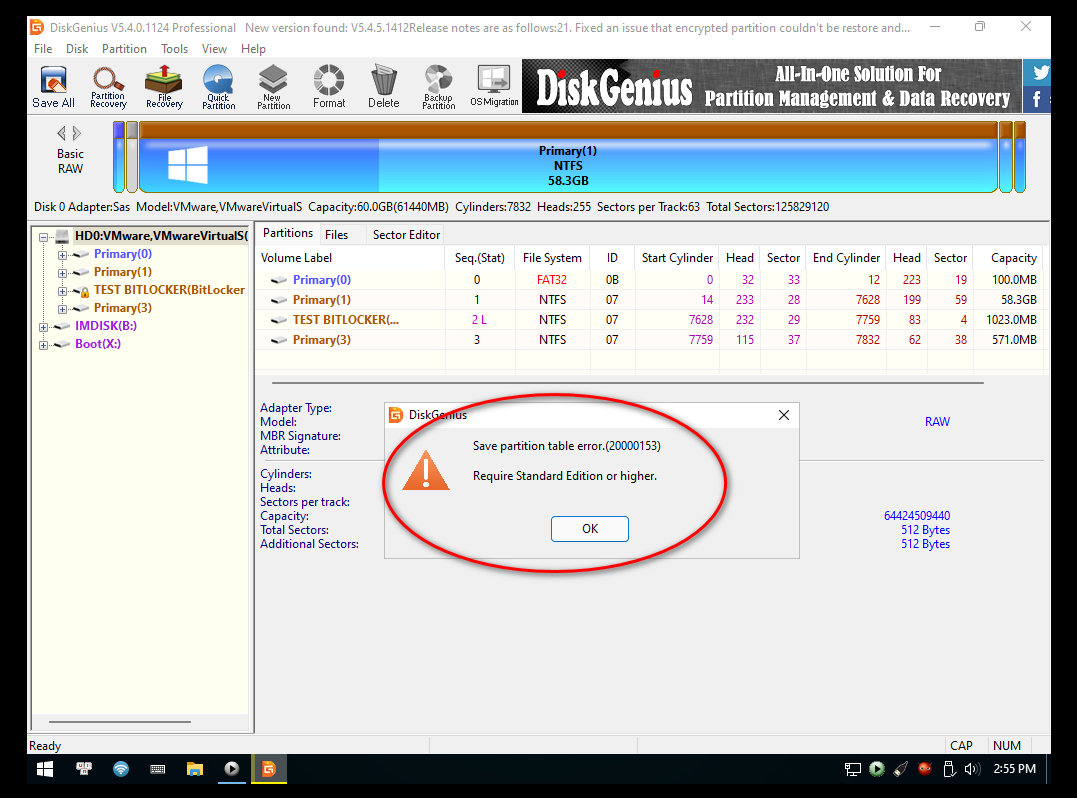Screen dimensions: 1077x798
Task: Expand the Primary(3) tree node
Action: point(63,309)
